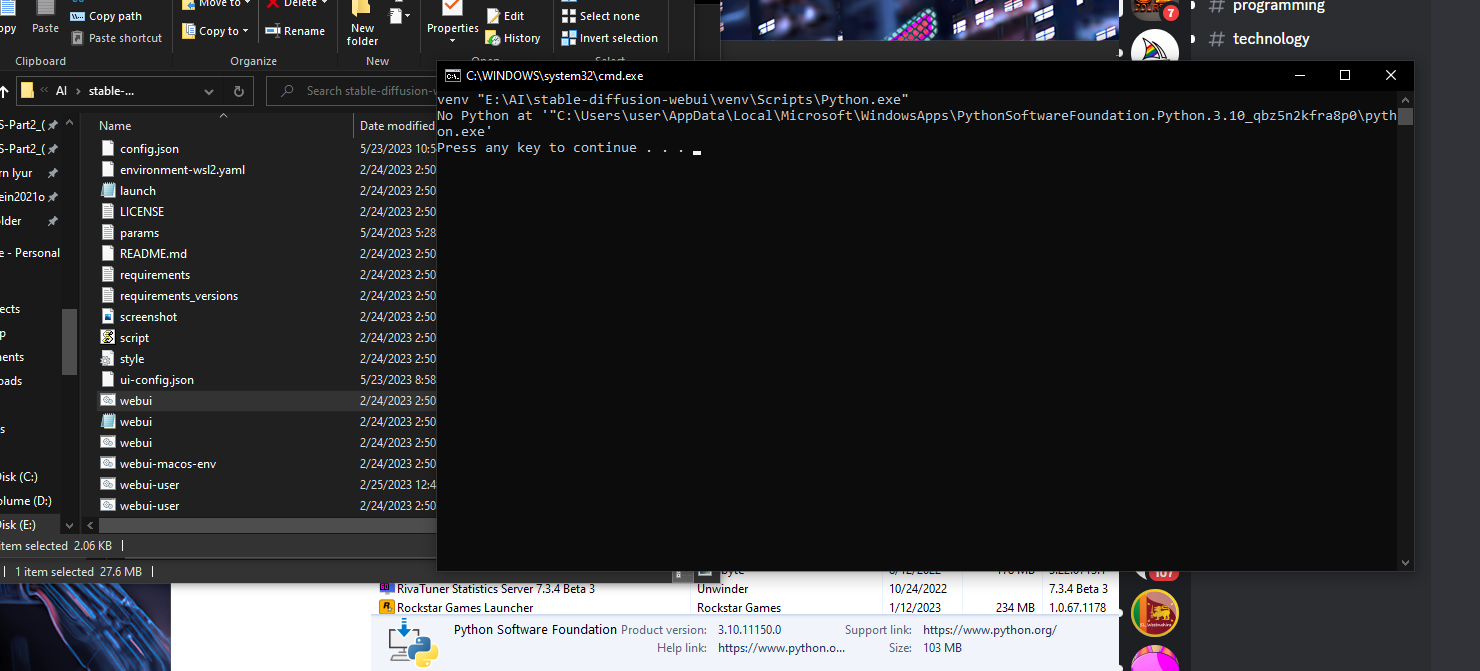The width and height of the screenshot is (1480, 671).
Task: Click the 234 MB size cell
Action: coord(1015,608)
